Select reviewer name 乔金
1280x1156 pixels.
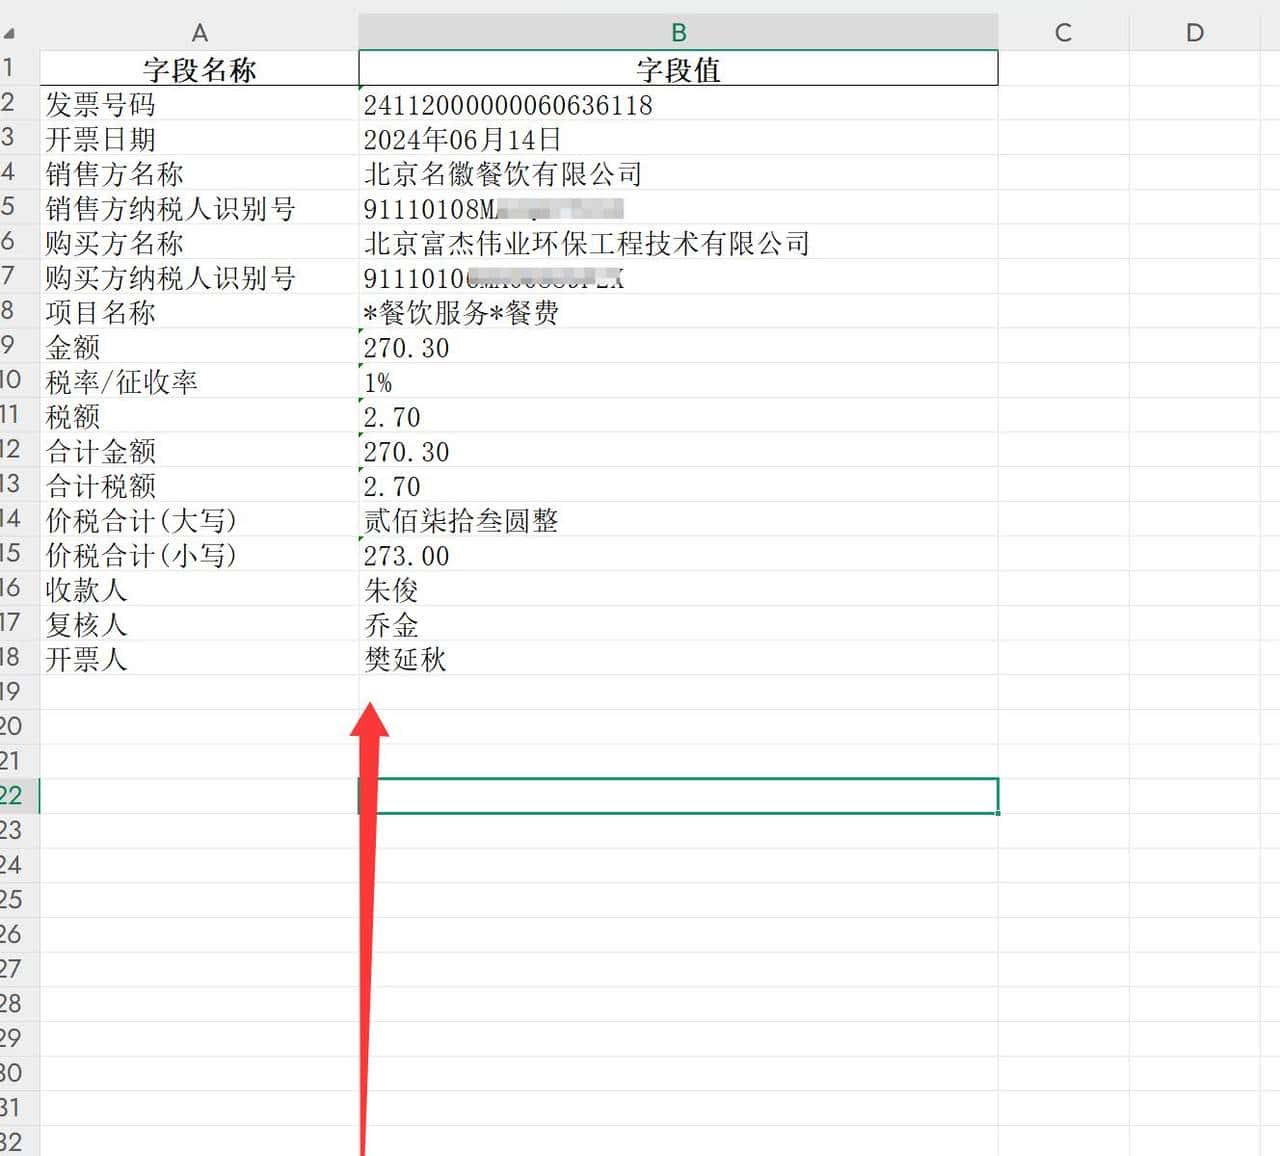click(678, 624)
